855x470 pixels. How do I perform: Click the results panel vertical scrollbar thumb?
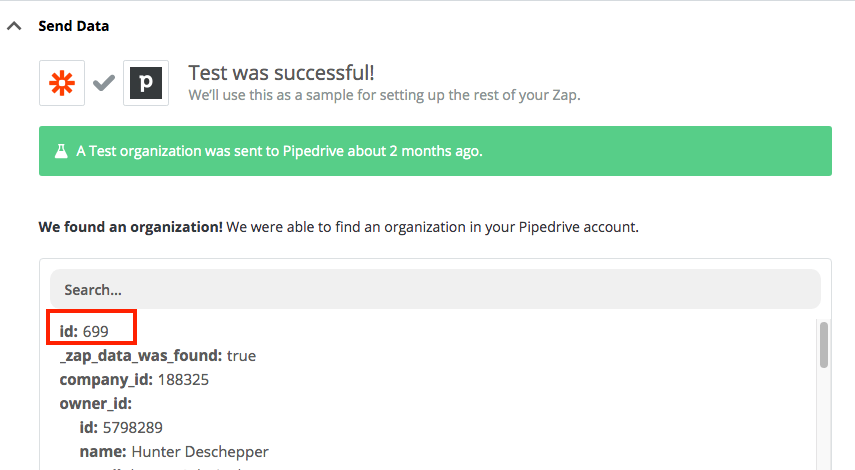coord(823,345)
